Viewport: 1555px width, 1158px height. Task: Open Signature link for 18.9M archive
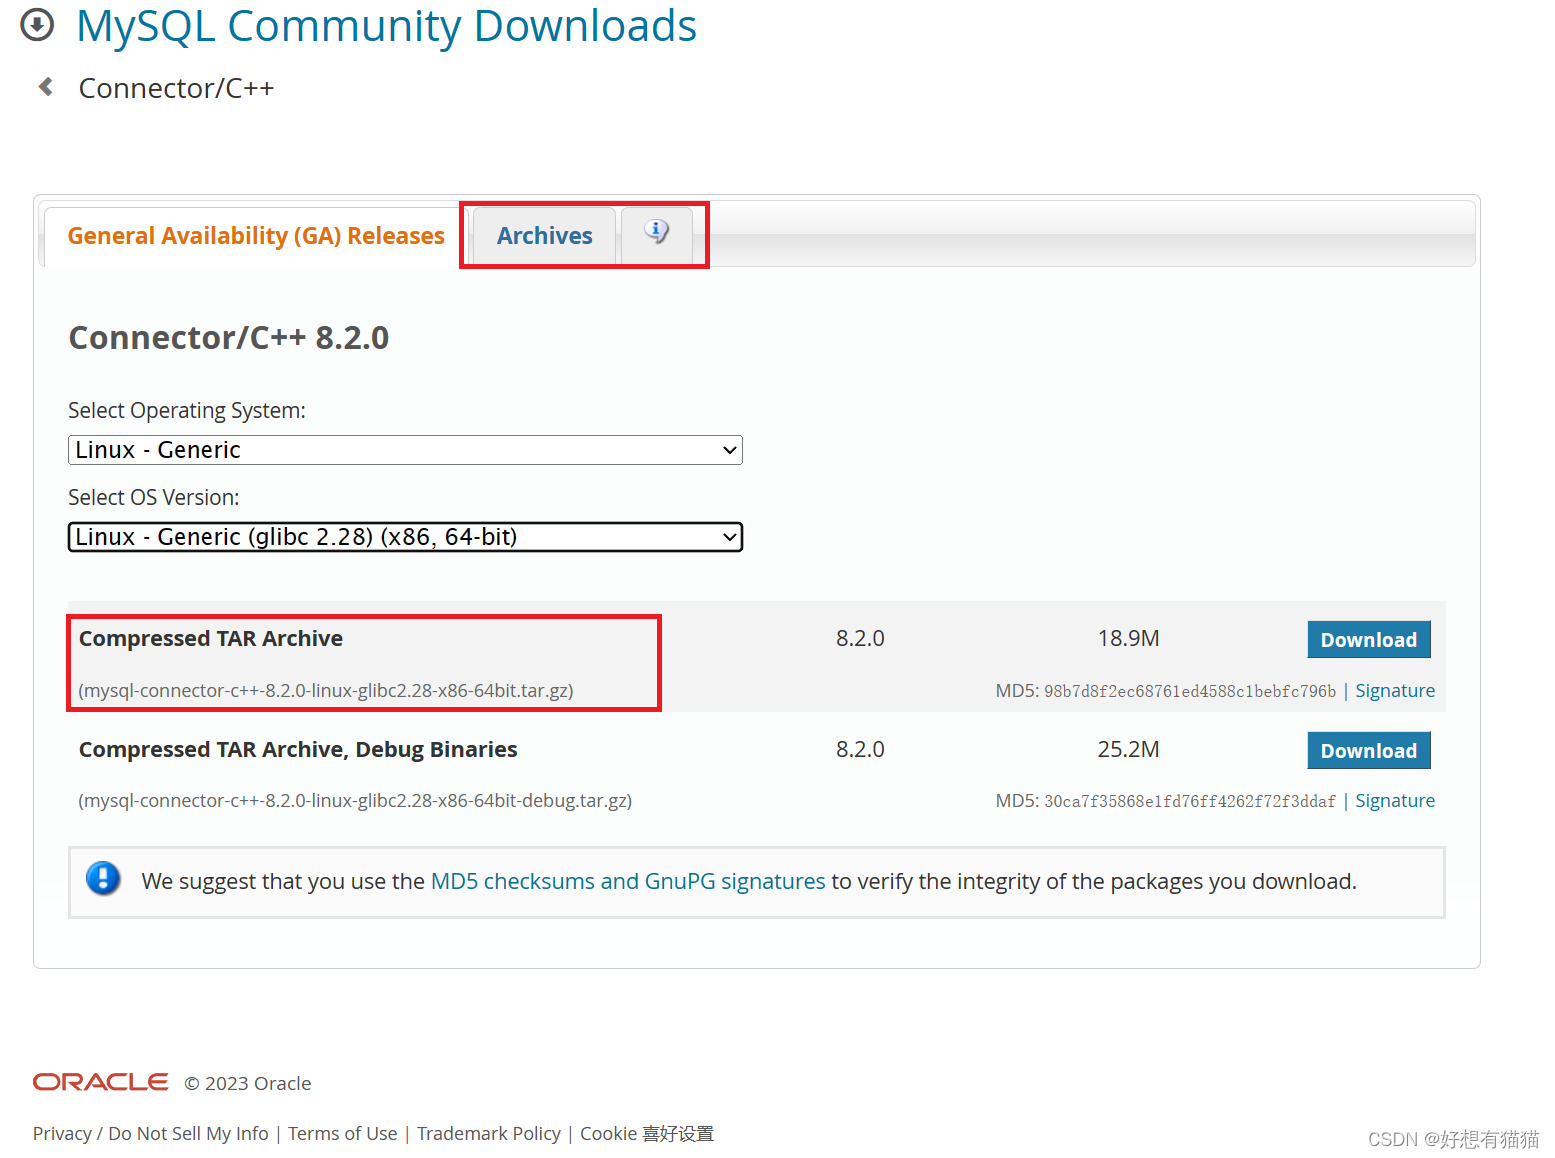pyautogui.click(x=1395, y=691)
